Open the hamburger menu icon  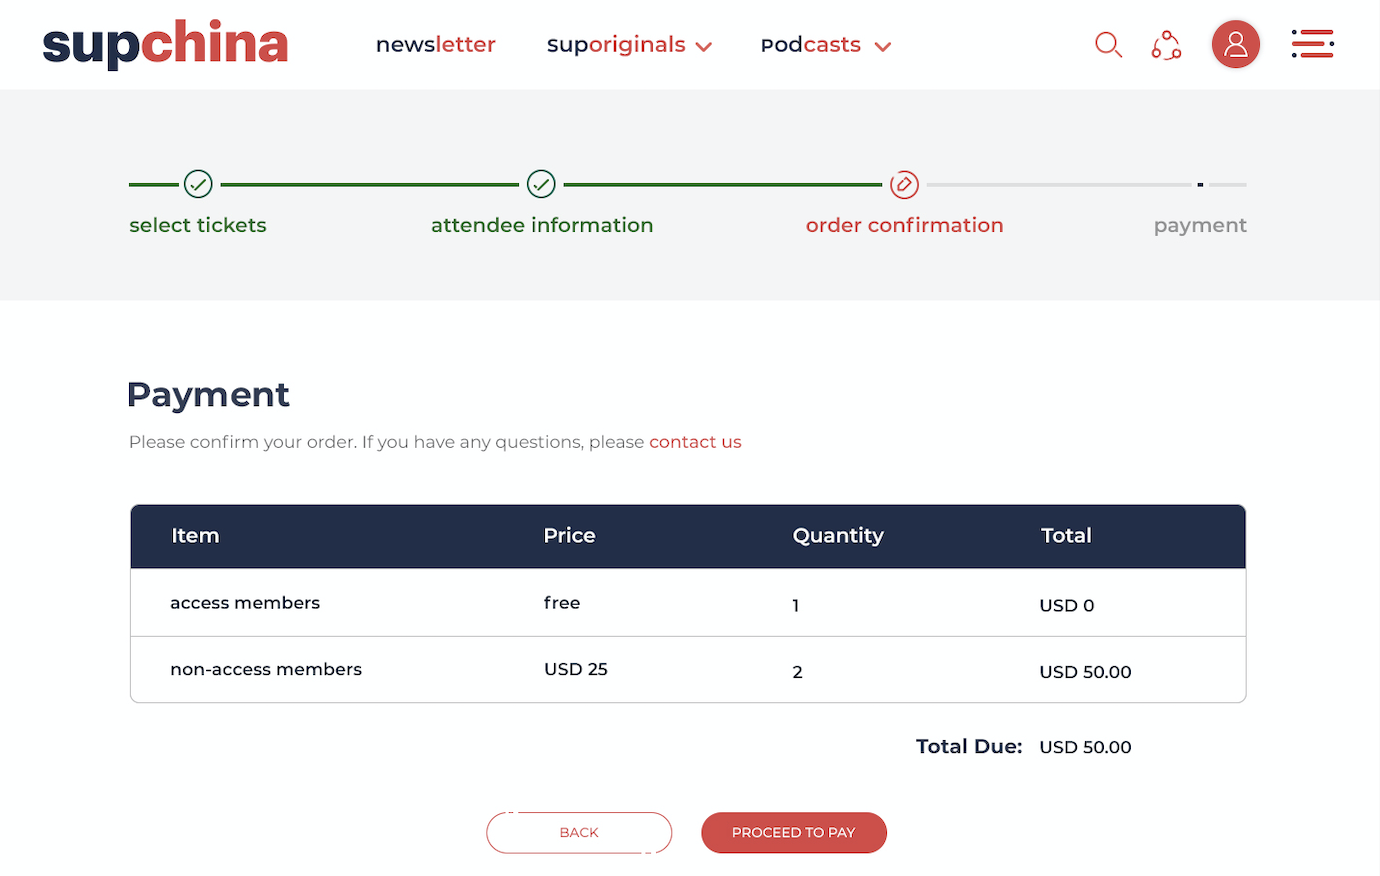1312,44
